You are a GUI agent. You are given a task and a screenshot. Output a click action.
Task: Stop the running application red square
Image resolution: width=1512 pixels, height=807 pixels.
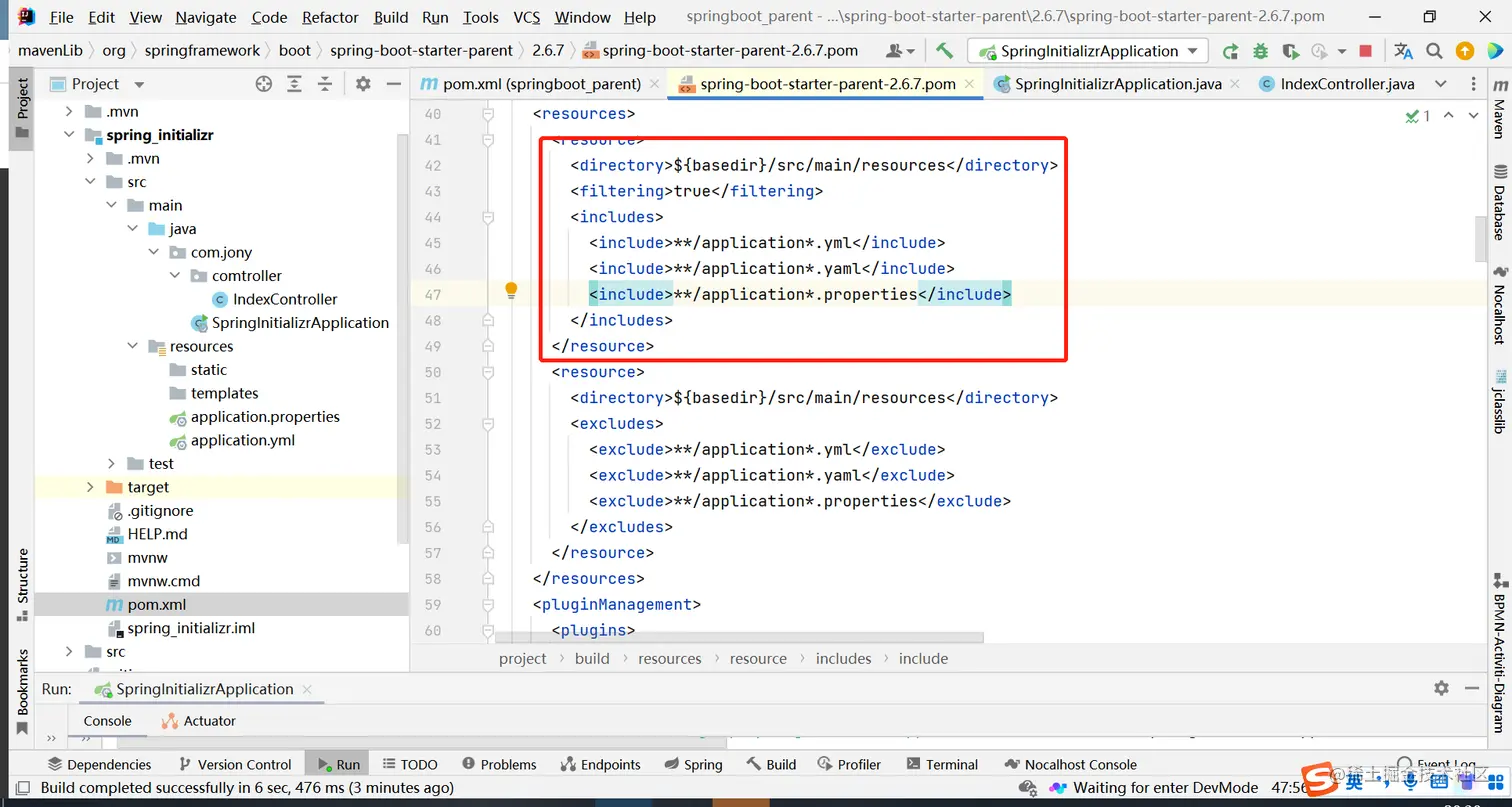click(x=1366, y=51)
